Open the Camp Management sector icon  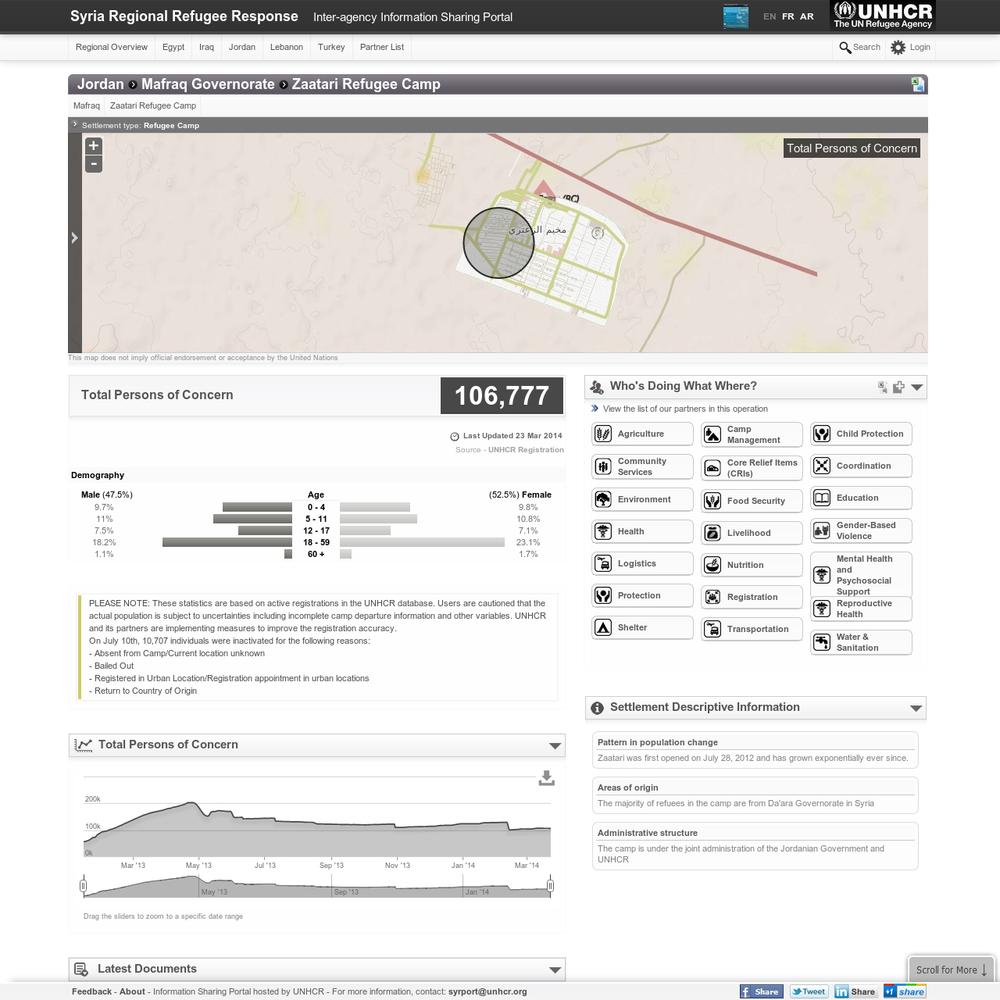click(712, 434)
